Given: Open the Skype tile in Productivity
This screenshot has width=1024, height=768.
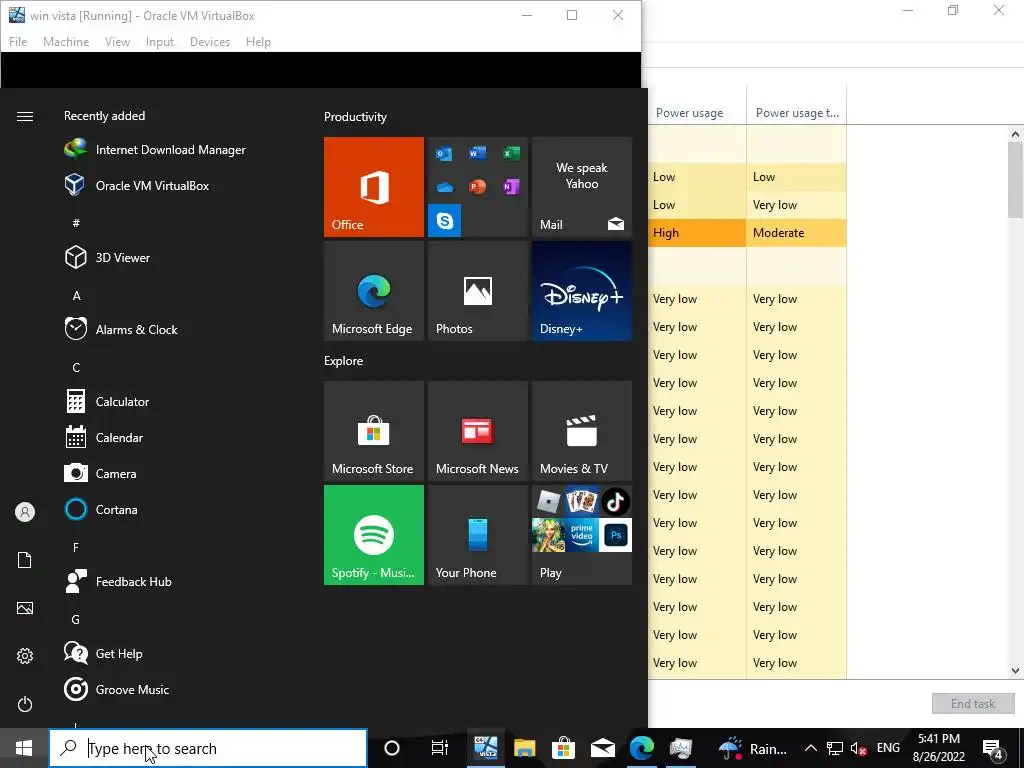Looking at the screenshot, I should [x=445, y=221].
